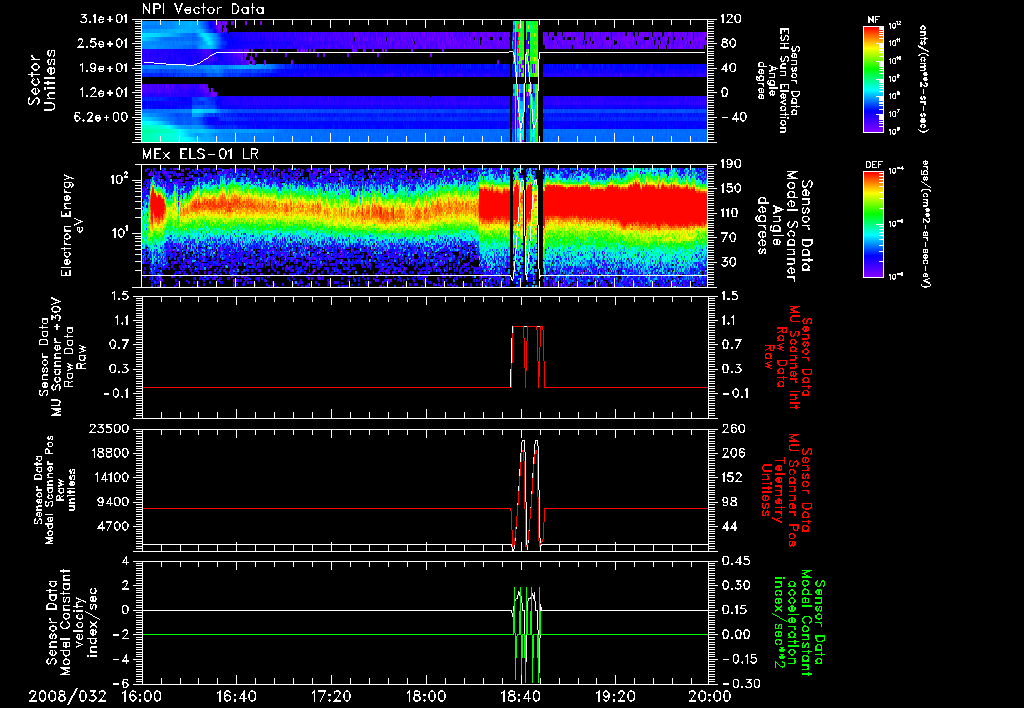The height and width of the screenshot is (708, 1024).
Task: Click the 'NPI Vector Data' panel title
Action: click(x=203, y=9)
